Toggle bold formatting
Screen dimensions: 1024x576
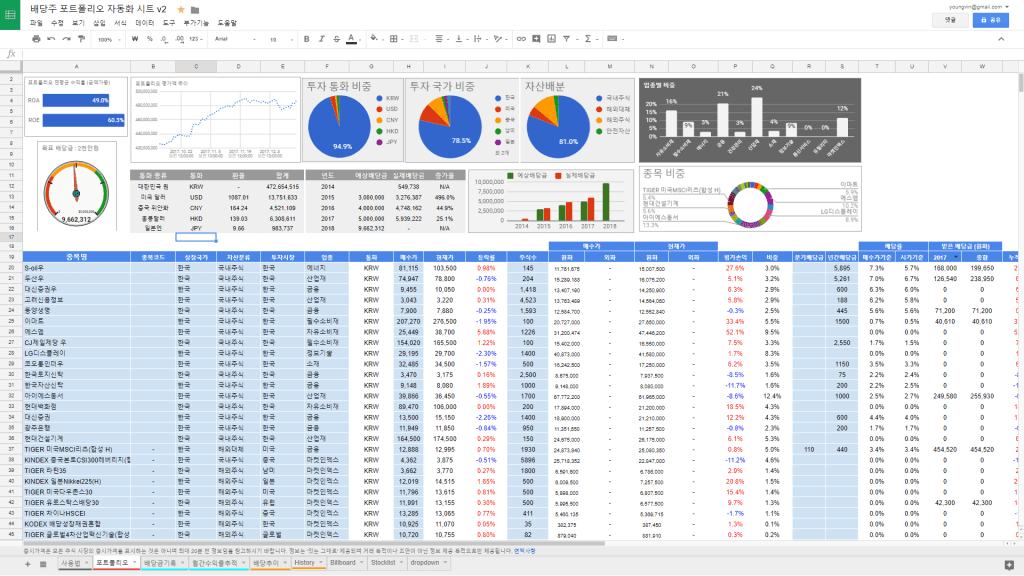pos(306,39)
